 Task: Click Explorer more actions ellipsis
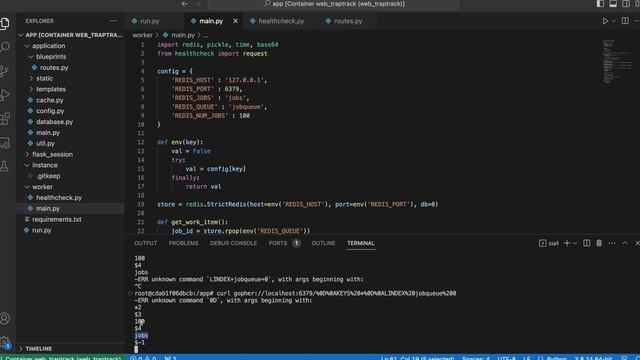113,21
